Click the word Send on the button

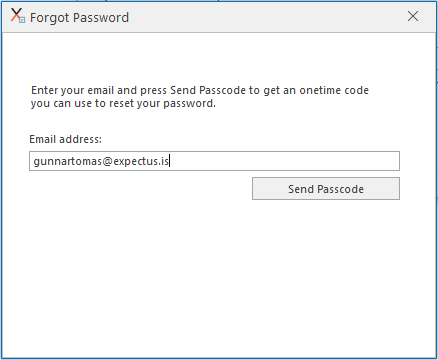[301, 189]
